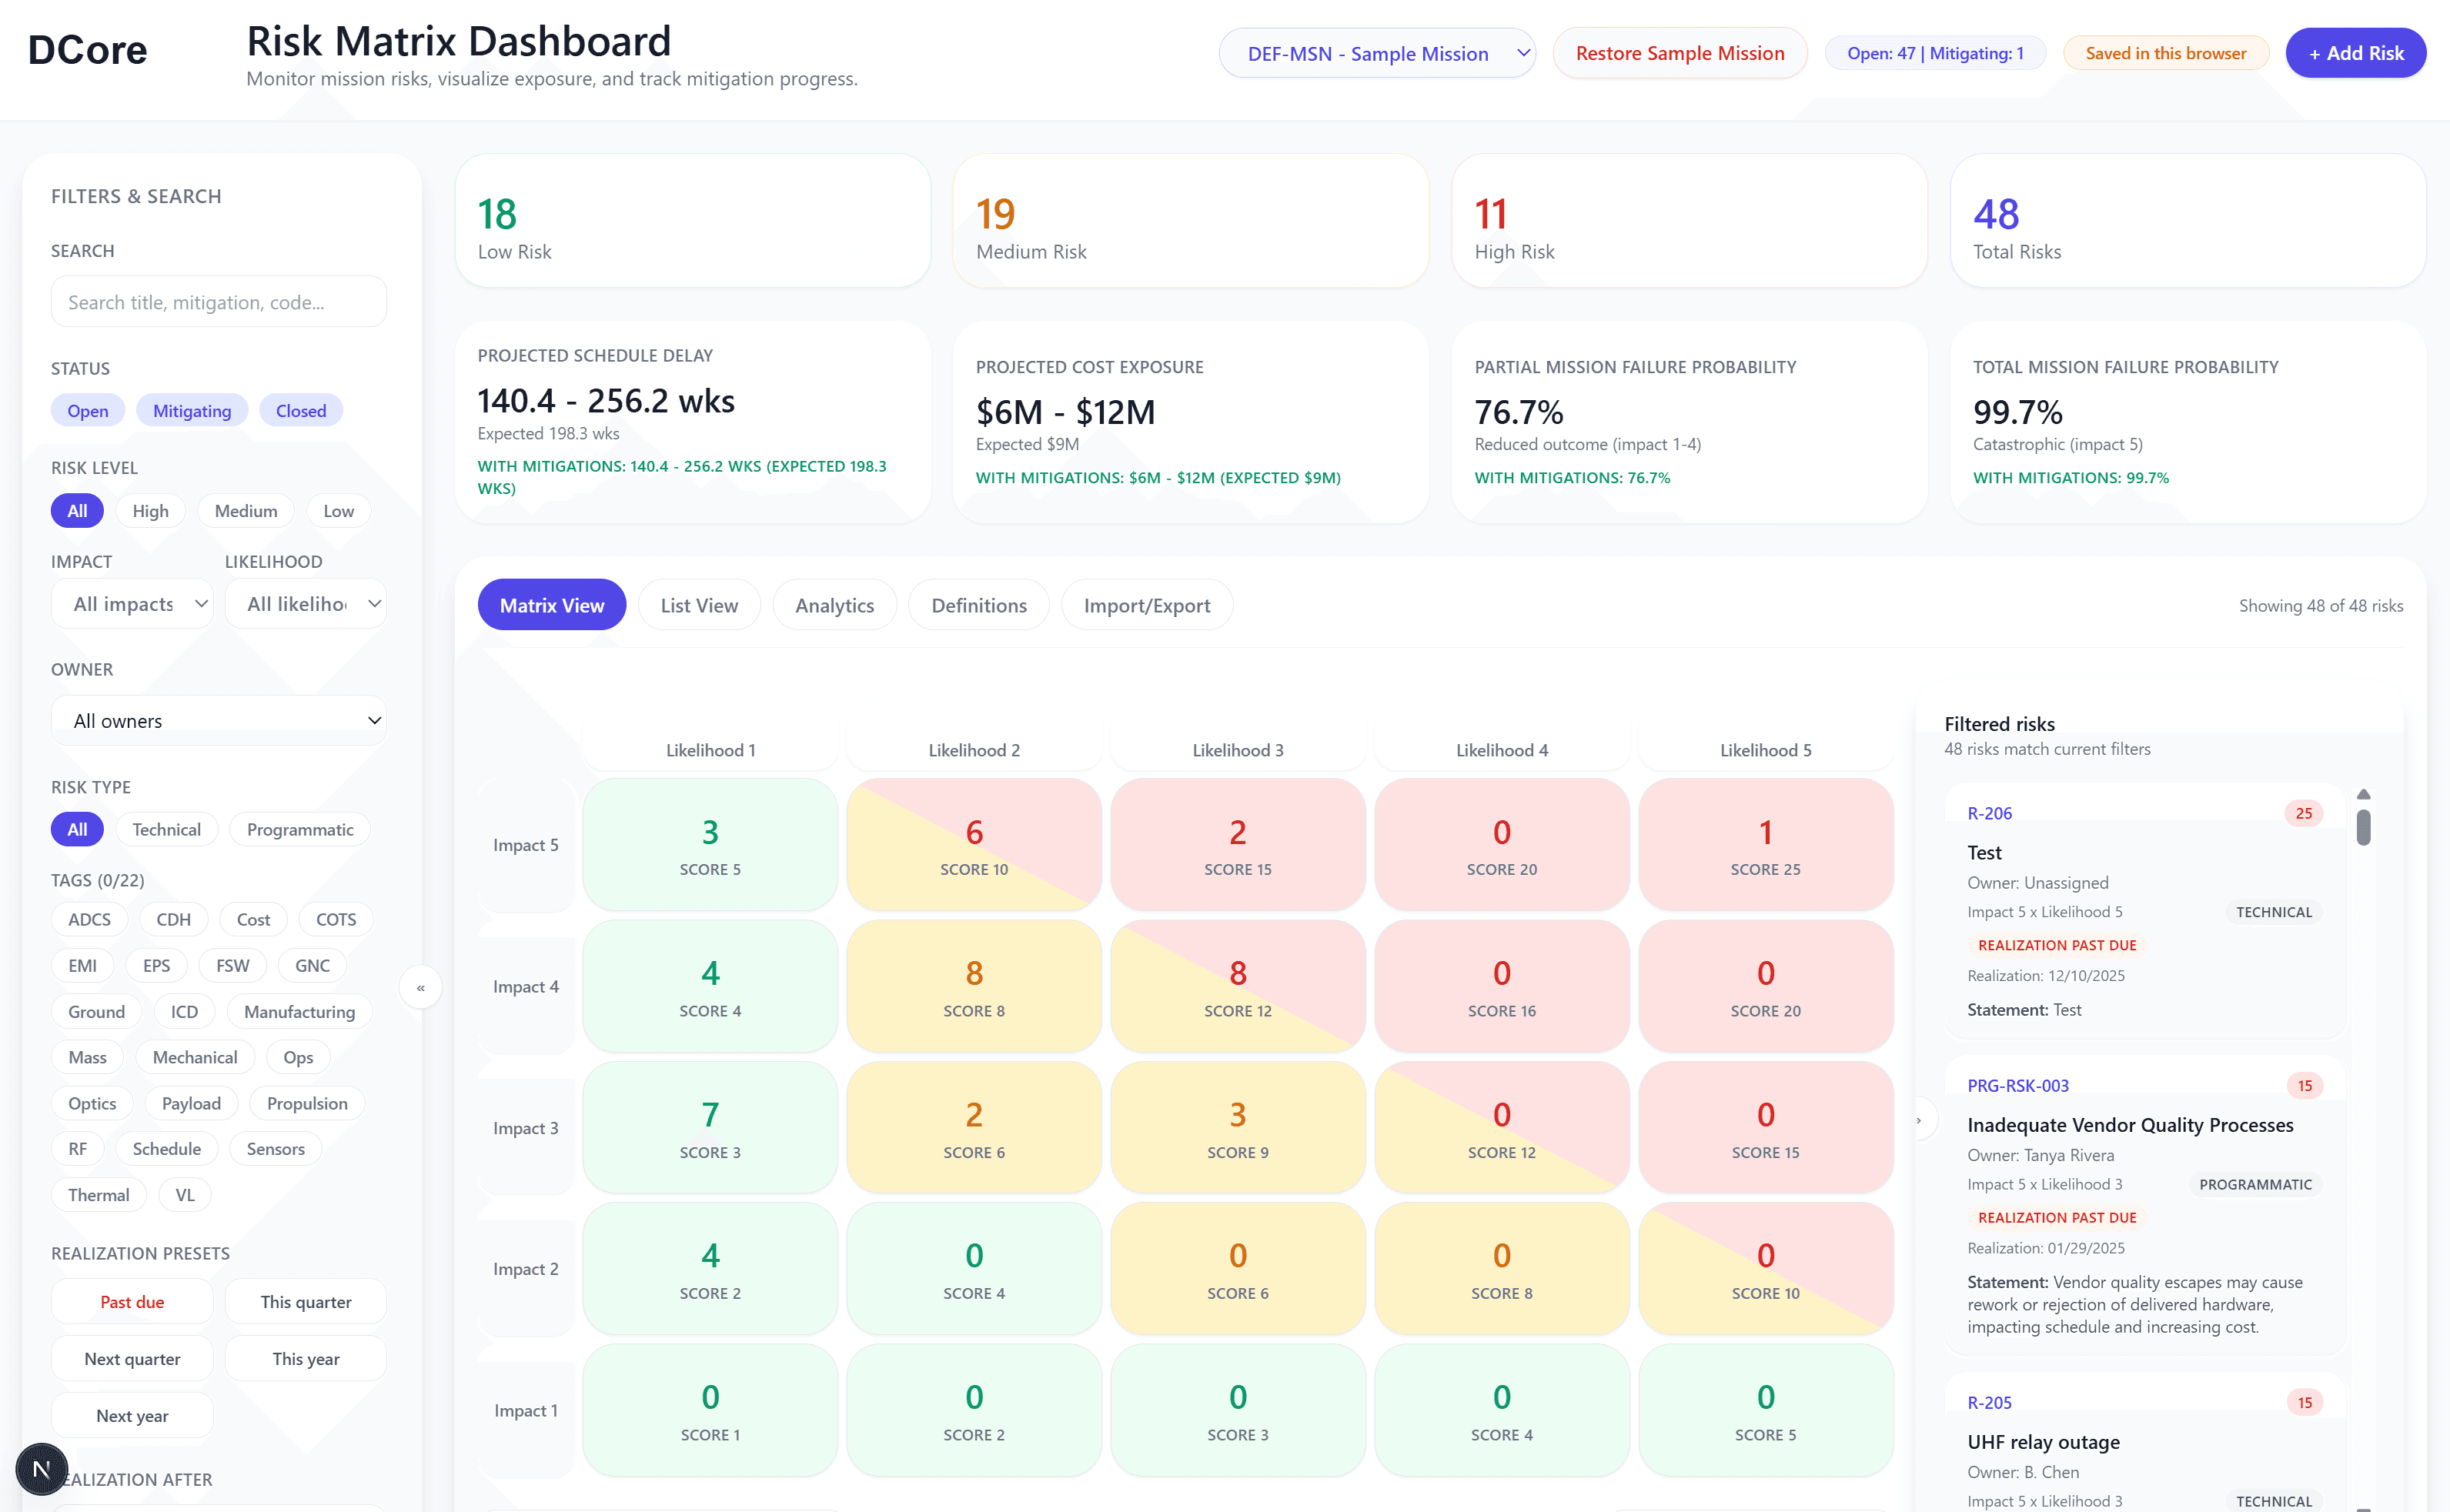2450x1512 pixels.
Task: Click the scrollbar in the Filtered risks panel
Action: point(2363,827)
